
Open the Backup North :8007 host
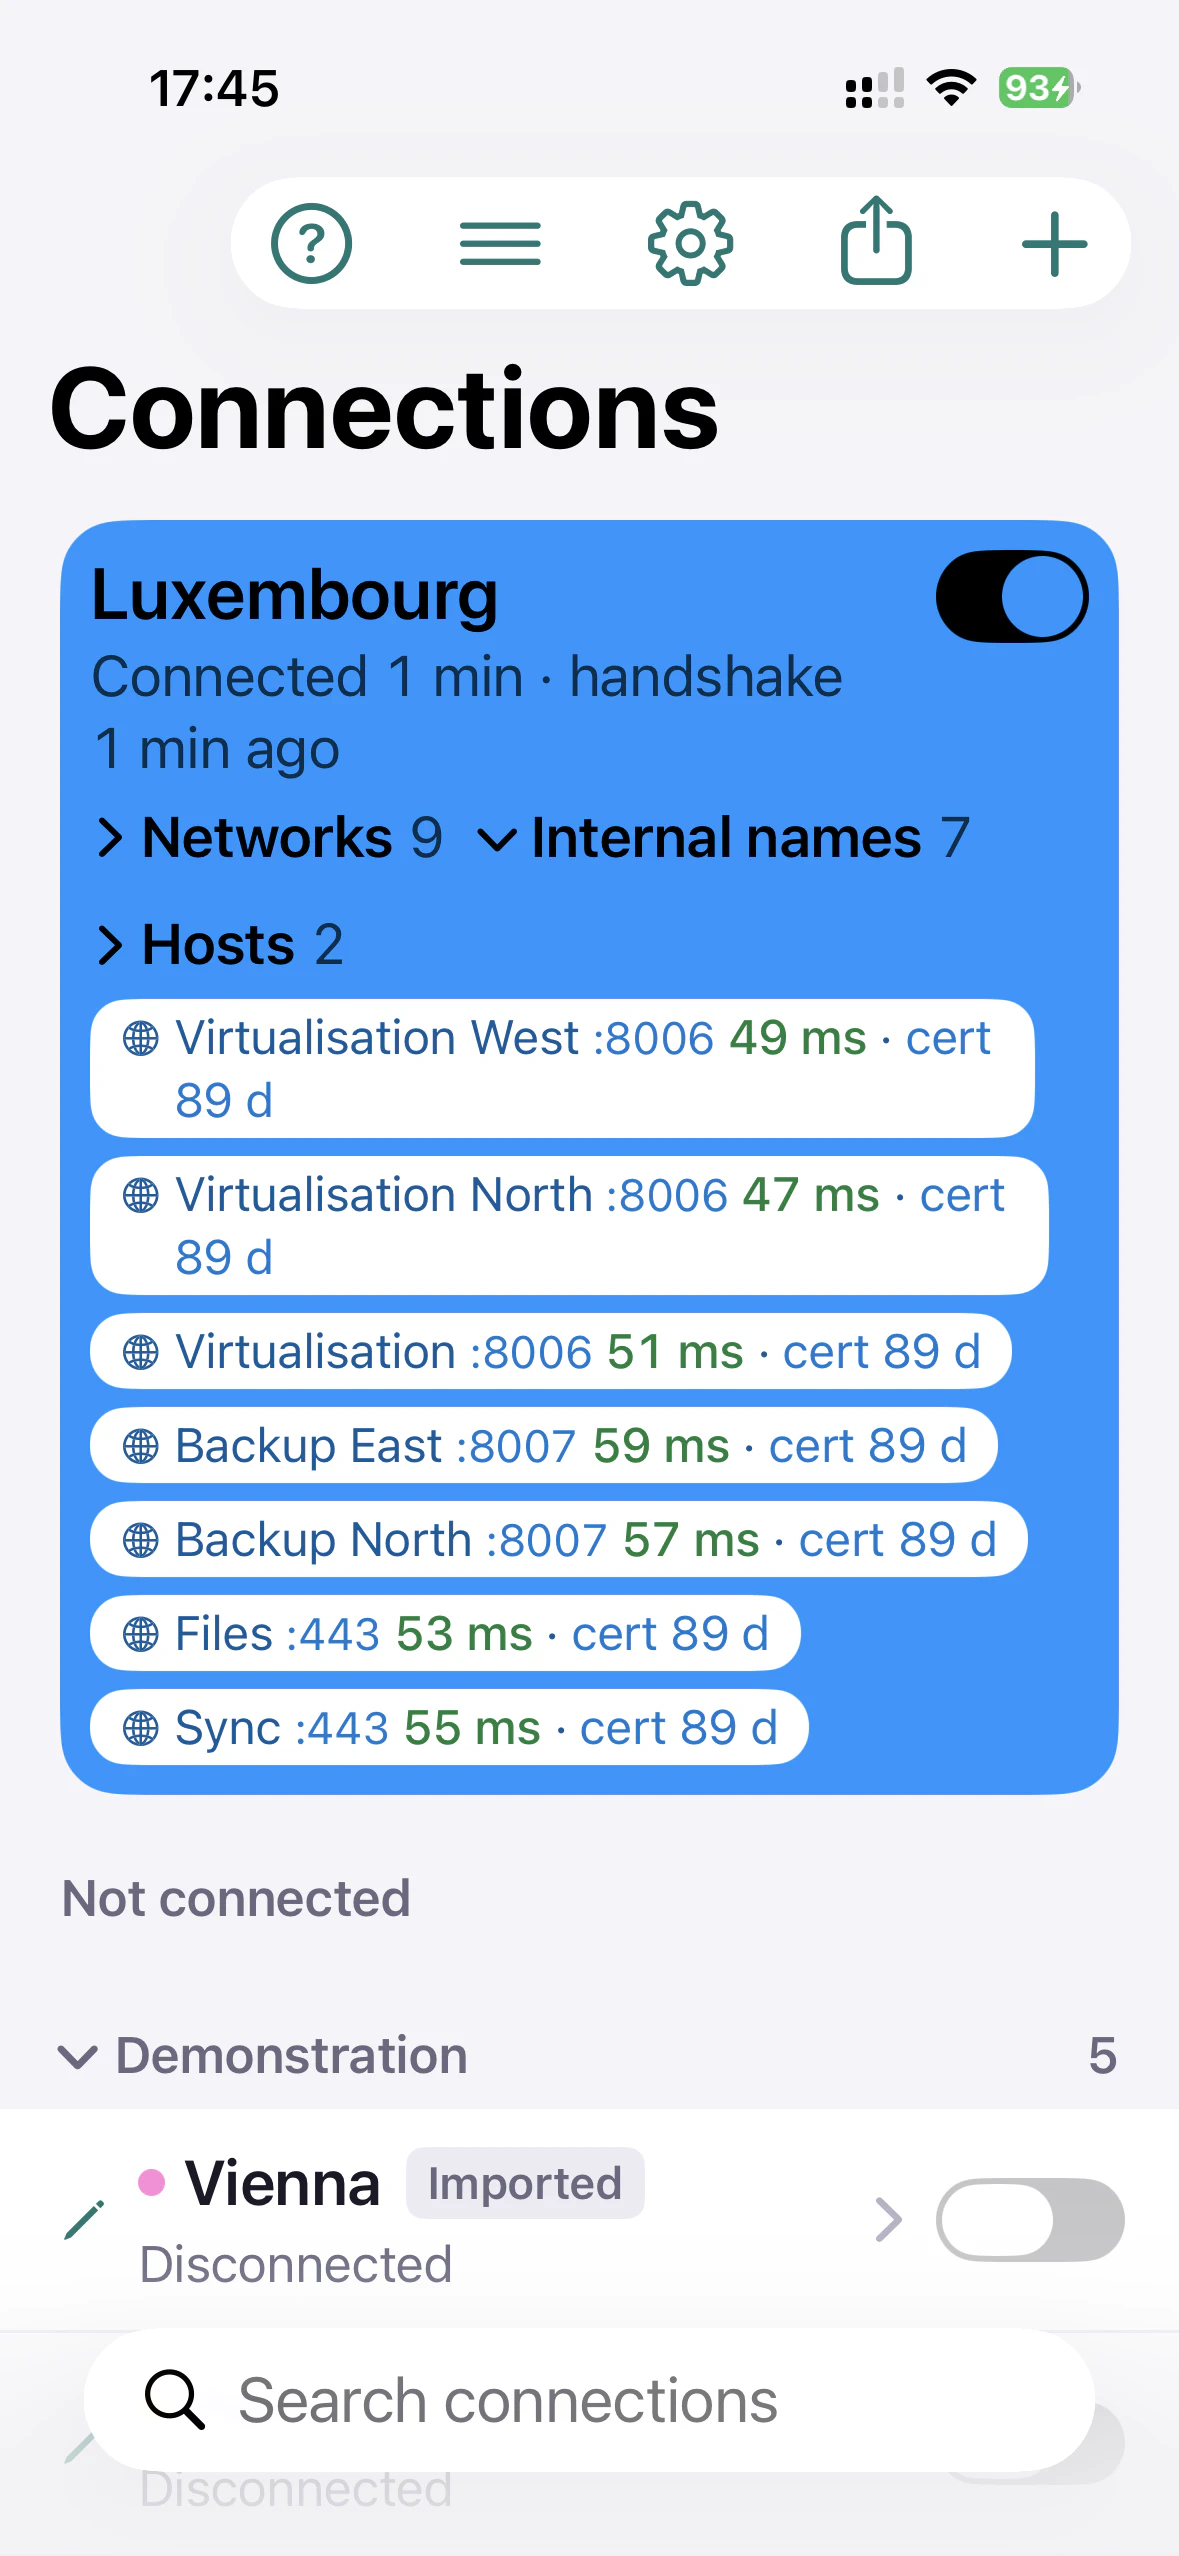click(x=559, y=1540)
